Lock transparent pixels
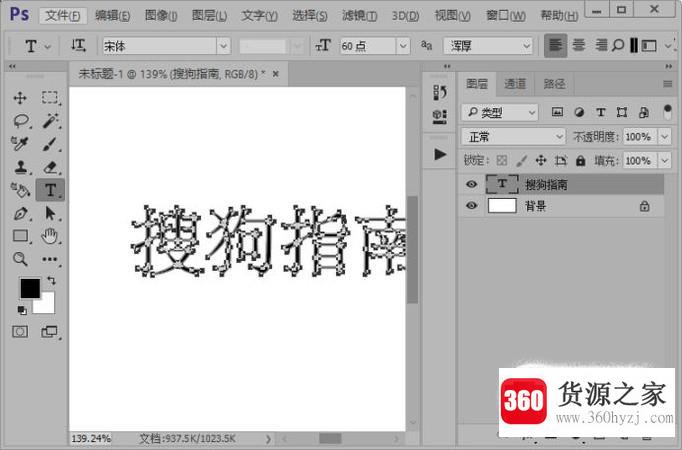Screen dimensions: 682x450 (x=501, y=161)
